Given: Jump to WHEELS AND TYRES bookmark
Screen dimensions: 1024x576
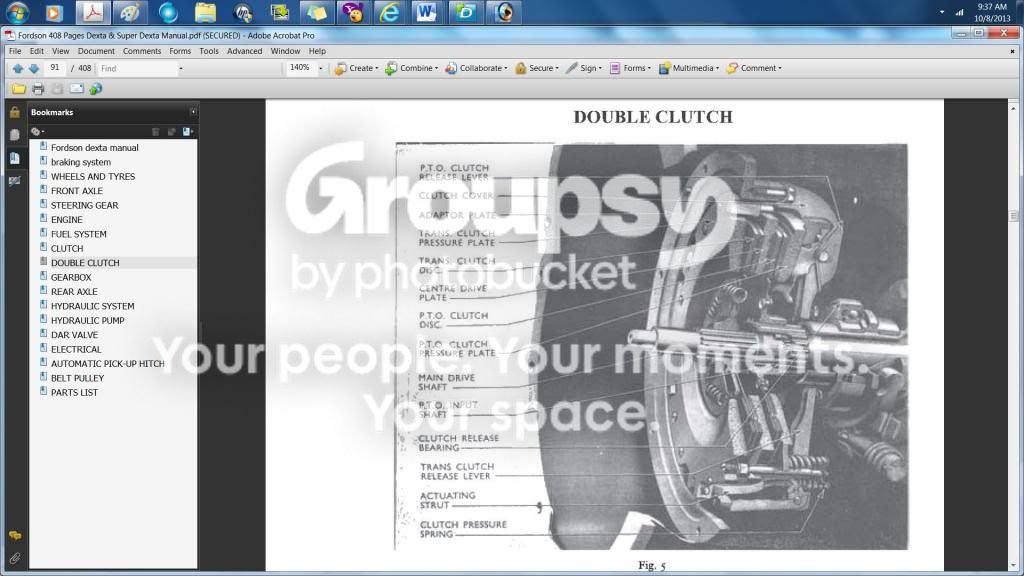Looking at the screenshot, I should tap(93, 176).
